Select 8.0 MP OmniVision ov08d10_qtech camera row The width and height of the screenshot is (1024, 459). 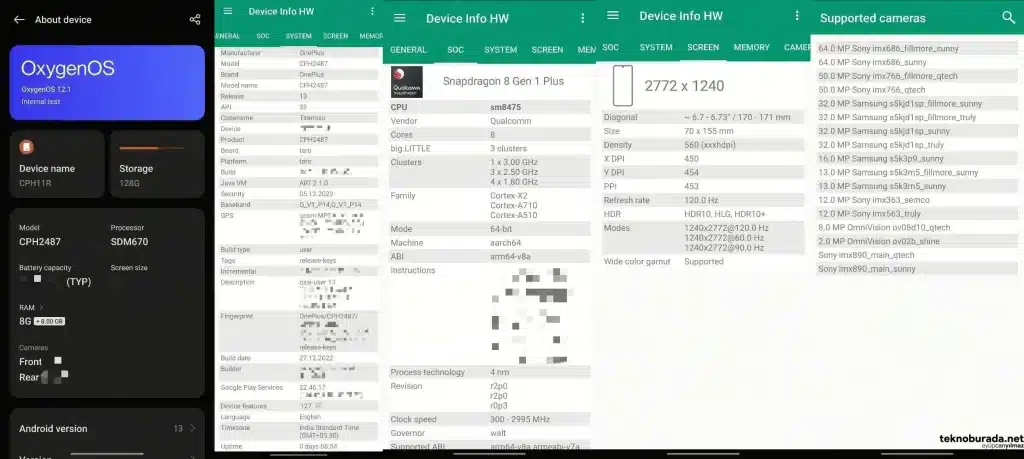point(917,227)
